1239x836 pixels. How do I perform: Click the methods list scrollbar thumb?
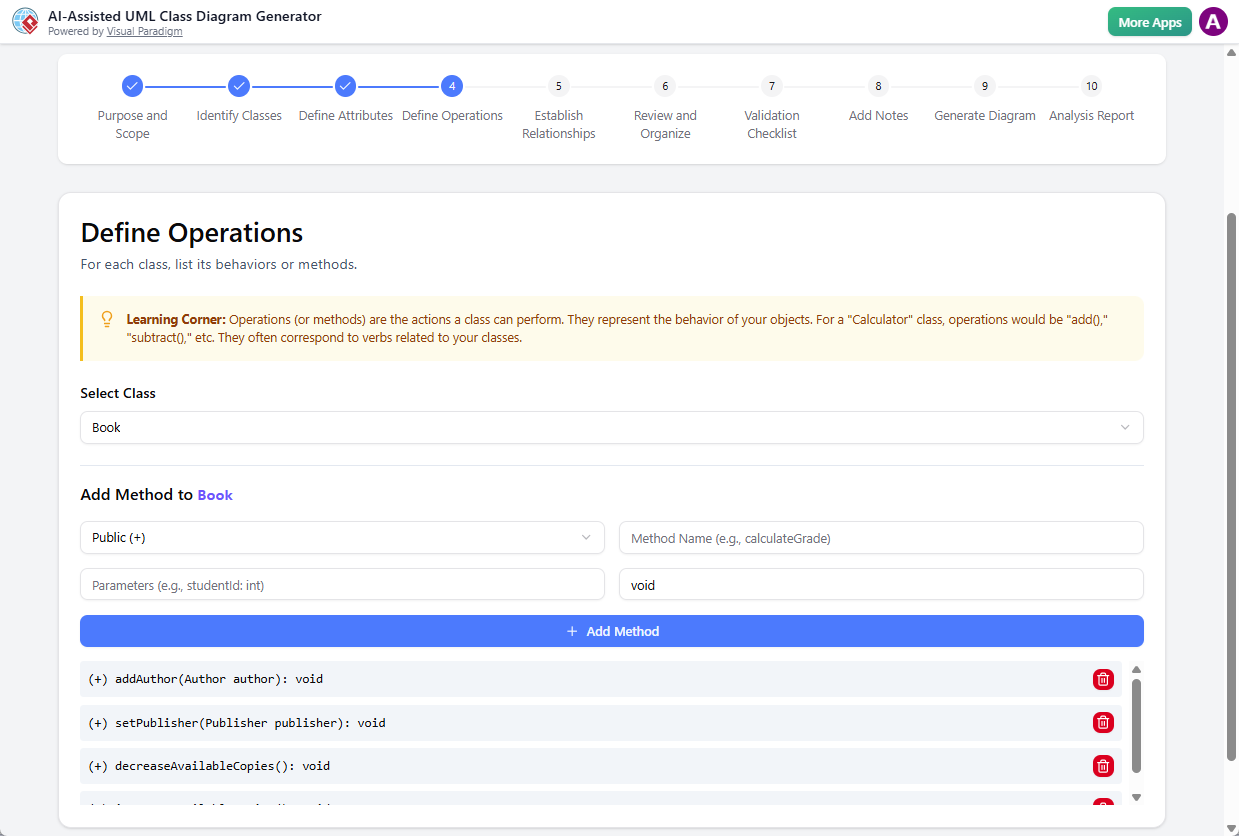pyautogui.click(x=1136, y=726)
